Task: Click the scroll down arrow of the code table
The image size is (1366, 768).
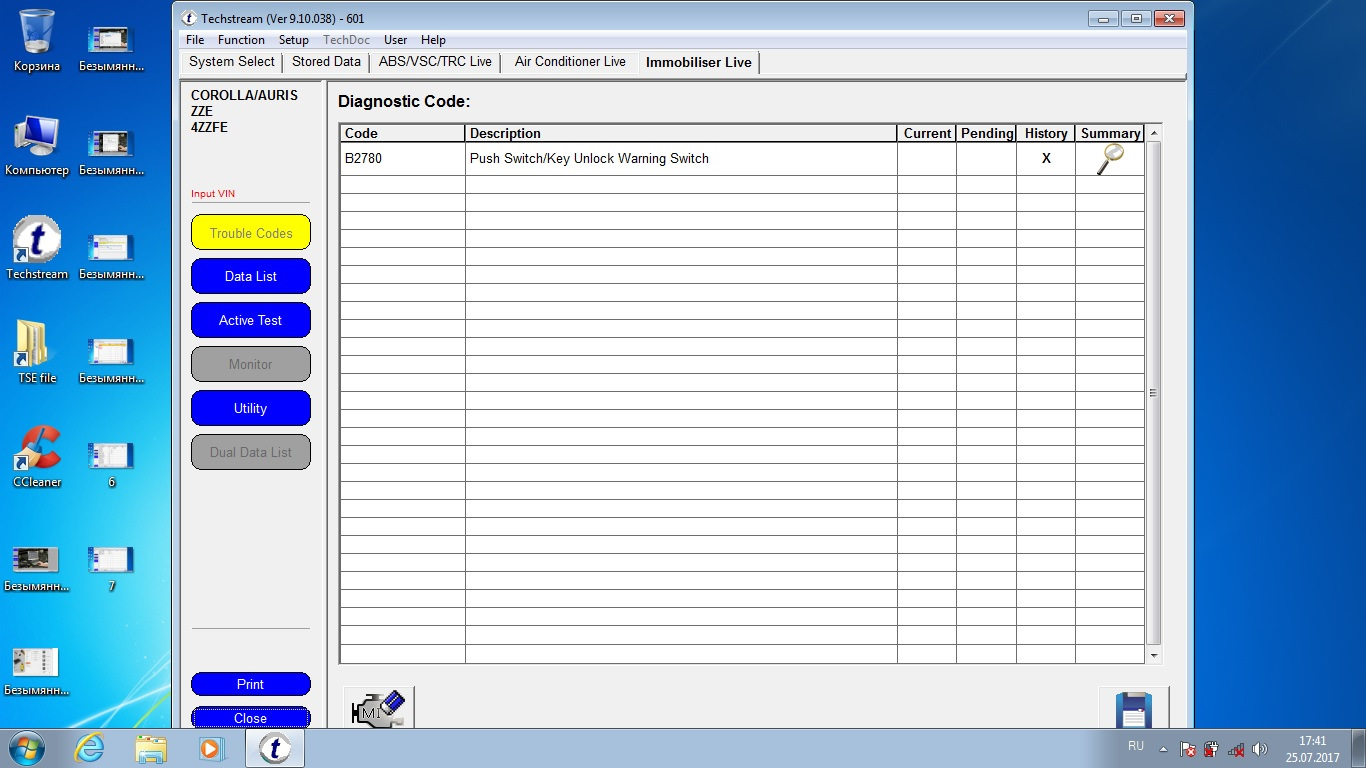Action: 1154,655
